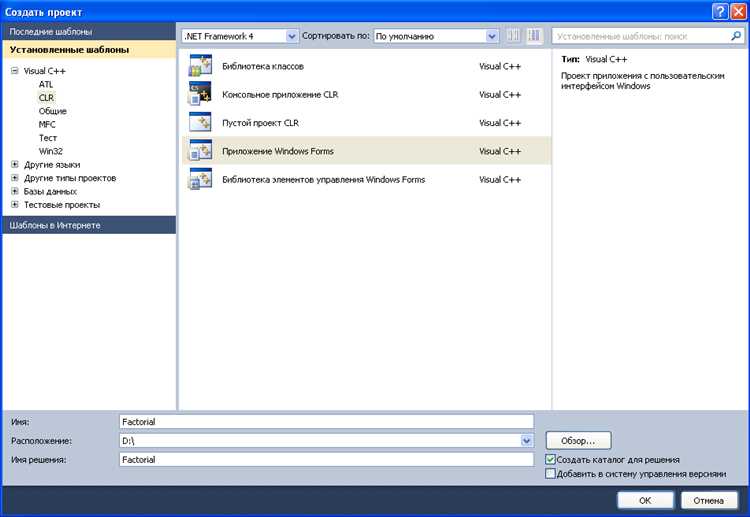
Task: Click the CLR Console Application template icon
Action: coord(200,94)
